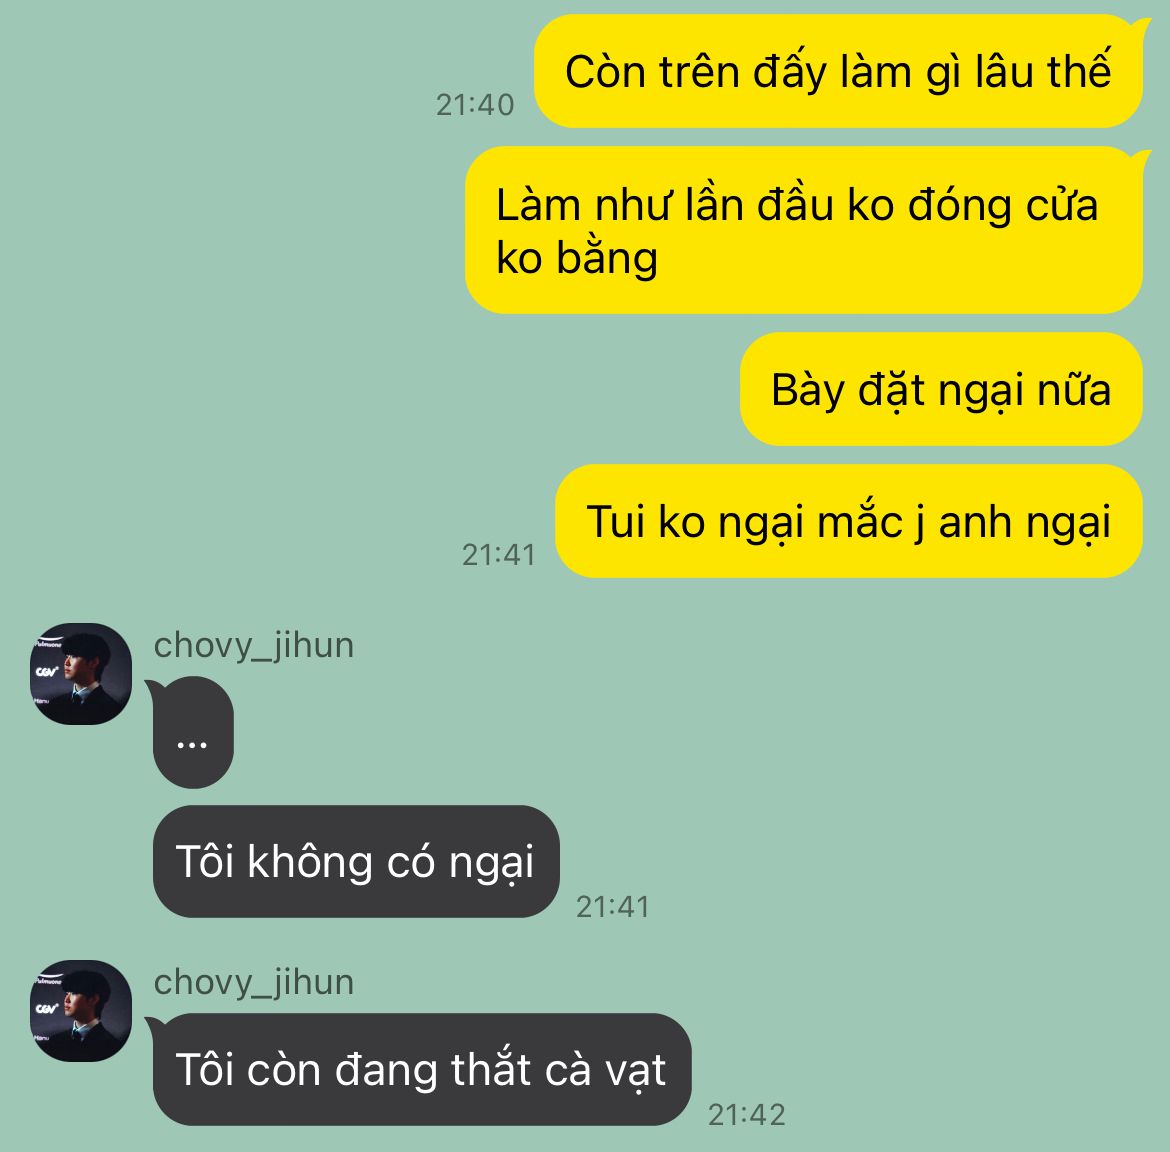Image resolution: width=1170 pixels, height=1152 pixels.
Task: Tap the 'Bày đặt ngại nữa' yellow bubble
Action: pos(941,389)
